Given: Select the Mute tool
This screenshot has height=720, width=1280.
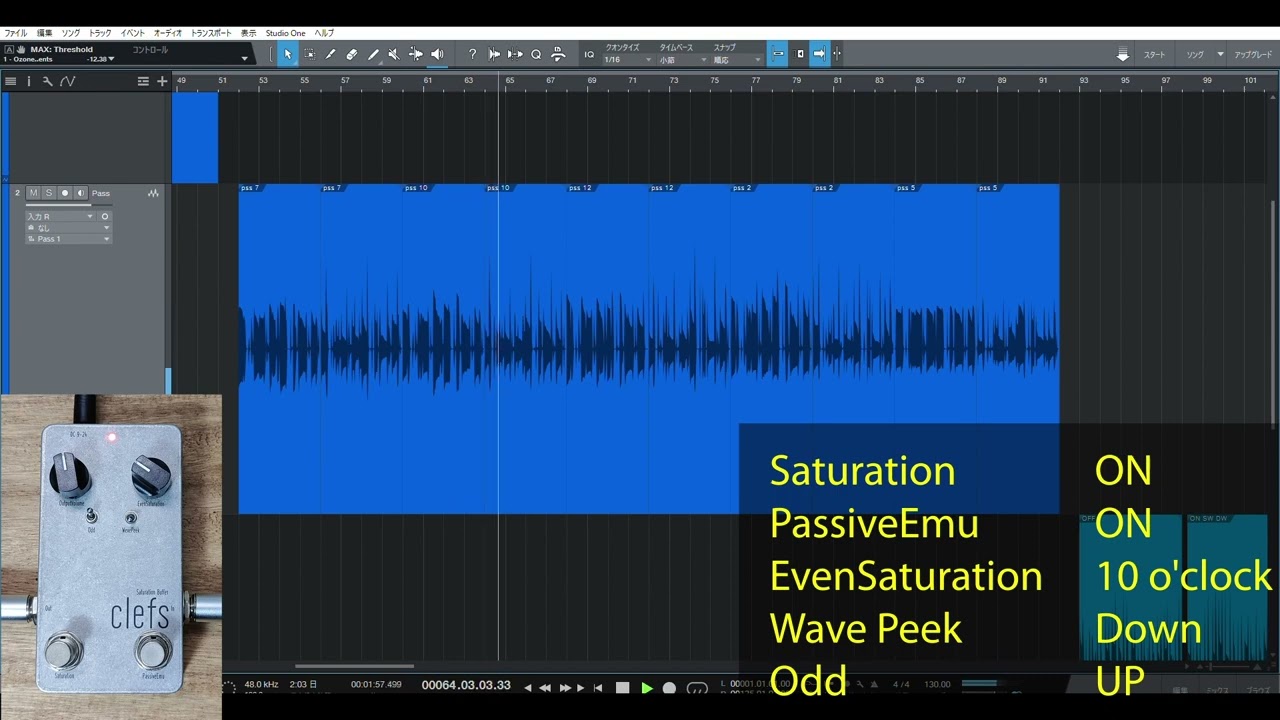Looking at the screenshot, I should click(394, 54).
